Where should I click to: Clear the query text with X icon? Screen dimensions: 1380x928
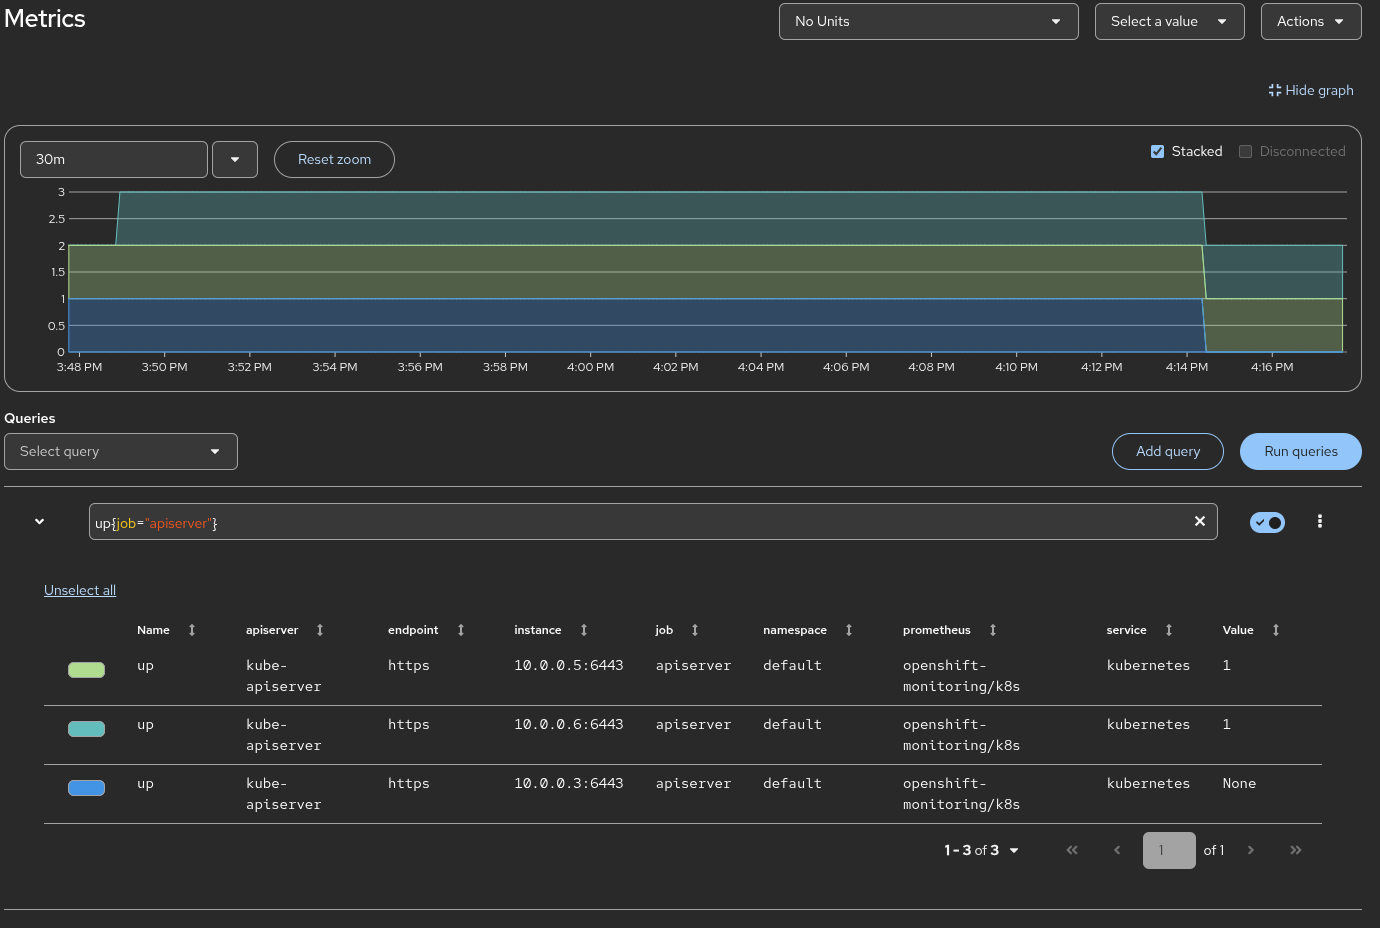[x=1199, y=521]
